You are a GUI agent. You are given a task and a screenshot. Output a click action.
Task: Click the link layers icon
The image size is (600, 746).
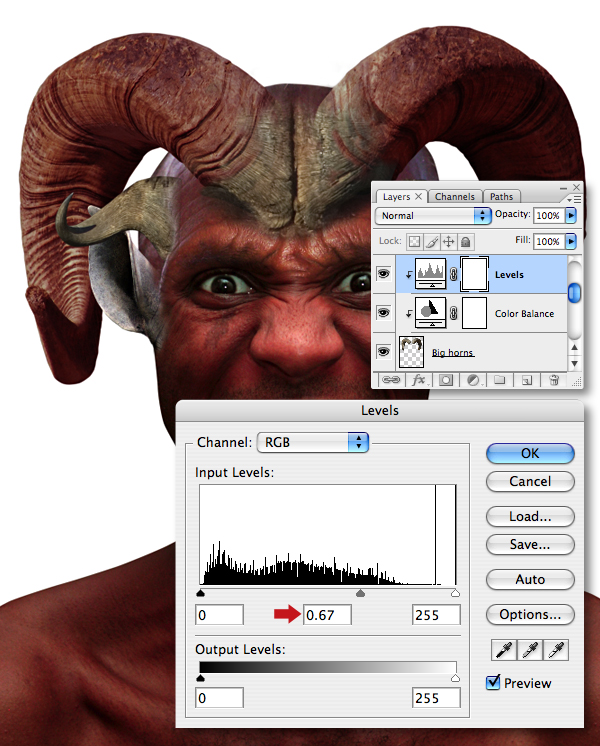[391, 380]
